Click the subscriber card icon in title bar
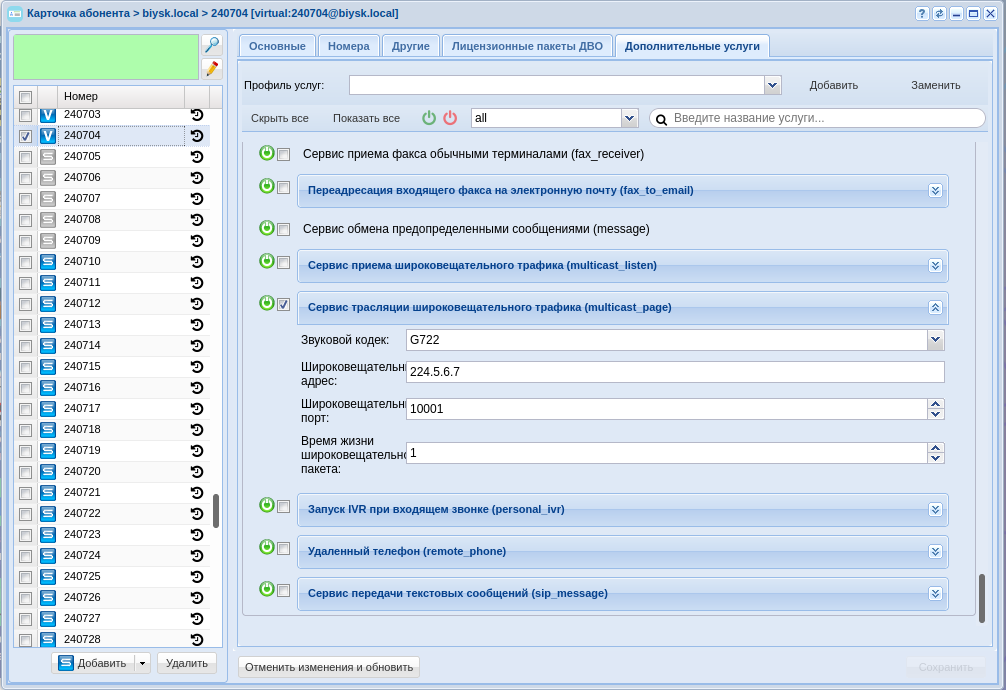Image resolution: width=1006 pixels, height=690 pixels. 14,13
